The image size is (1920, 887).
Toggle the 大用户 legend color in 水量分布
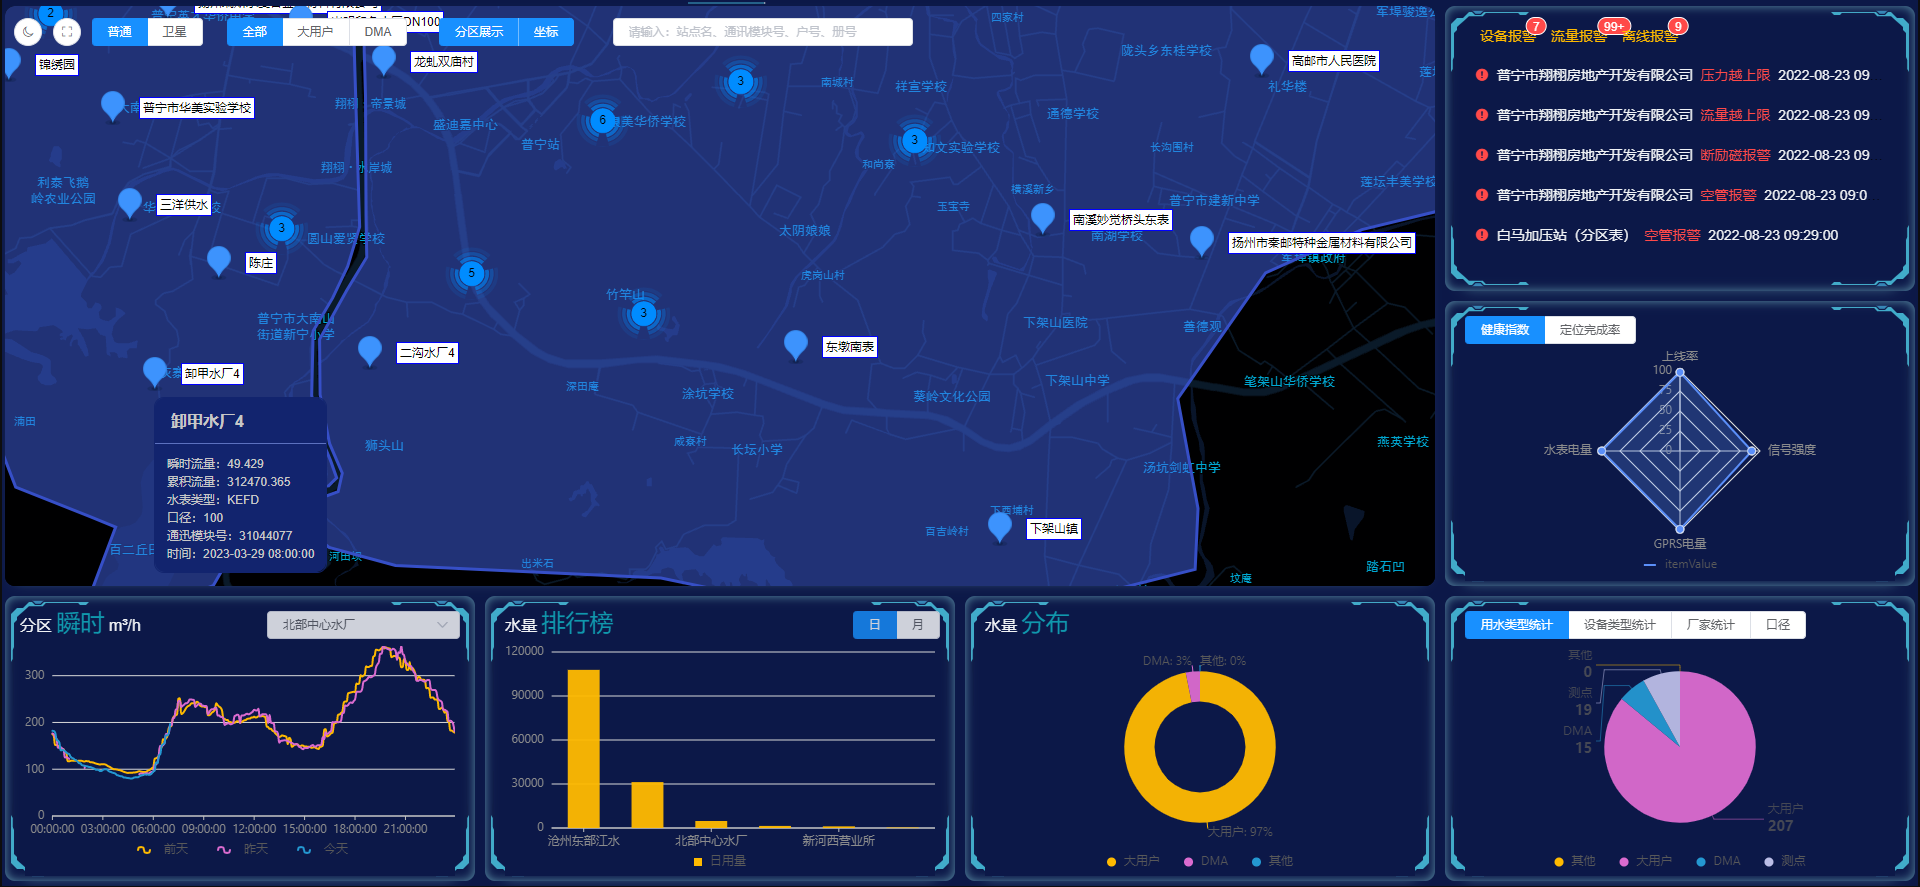[x=1112, y=861]
